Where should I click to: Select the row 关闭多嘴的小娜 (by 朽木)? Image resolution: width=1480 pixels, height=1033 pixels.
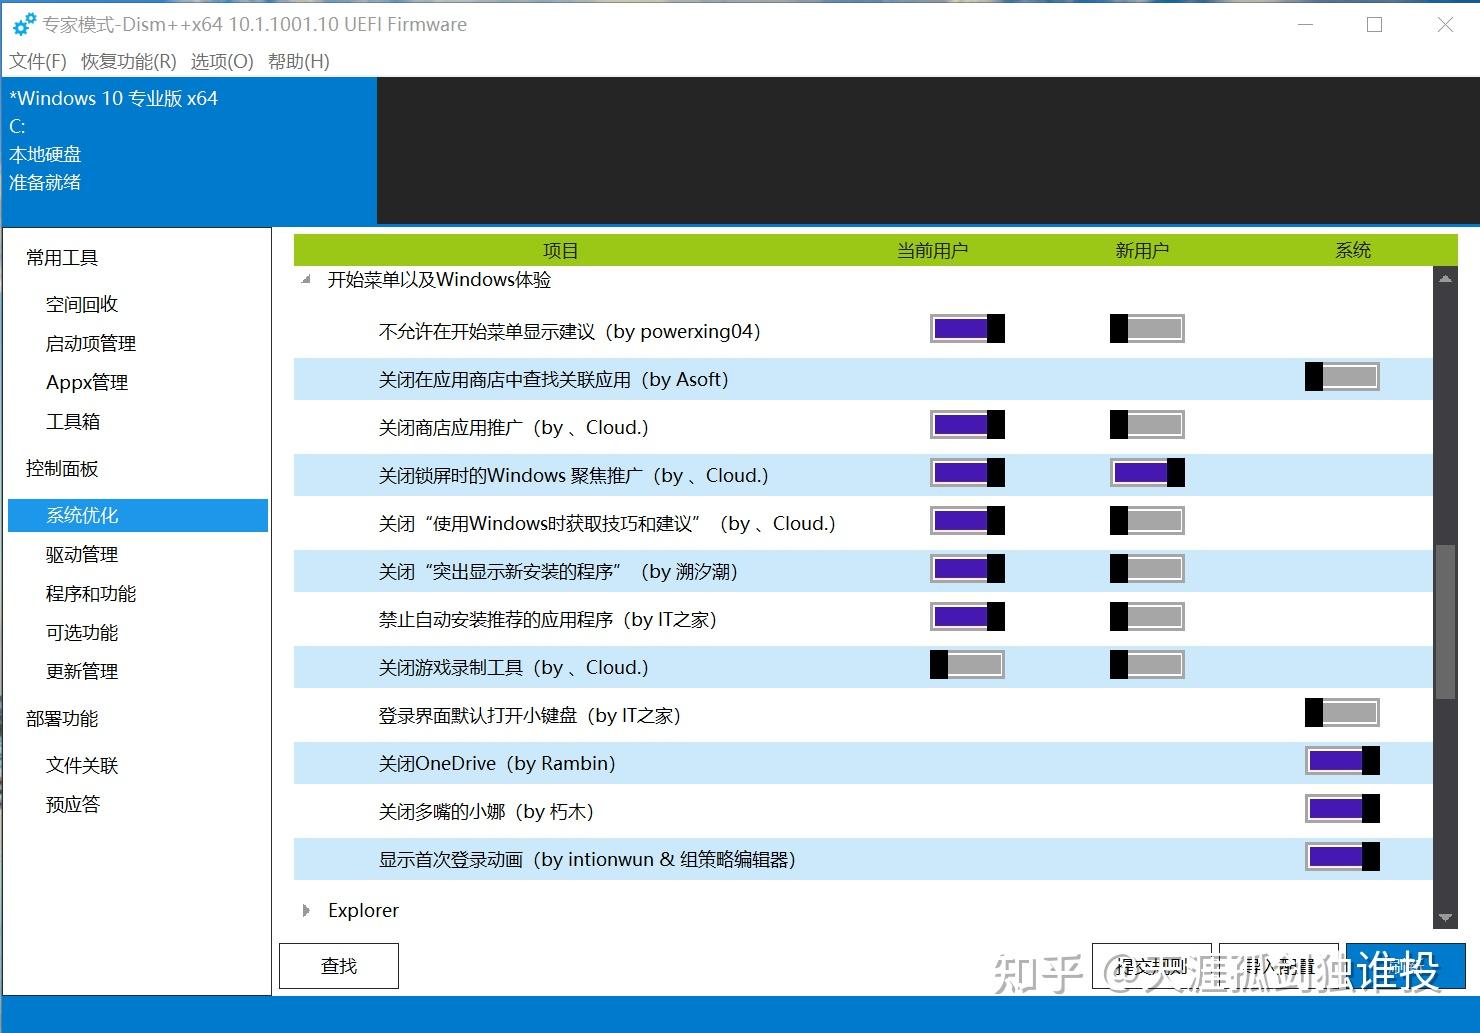pos(863,811)
